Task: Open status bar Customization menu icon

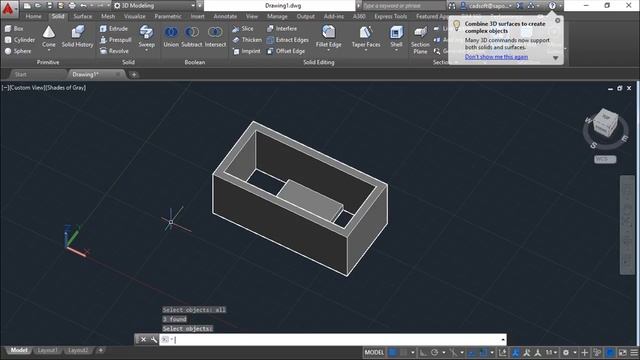Action: click(634, 352)
